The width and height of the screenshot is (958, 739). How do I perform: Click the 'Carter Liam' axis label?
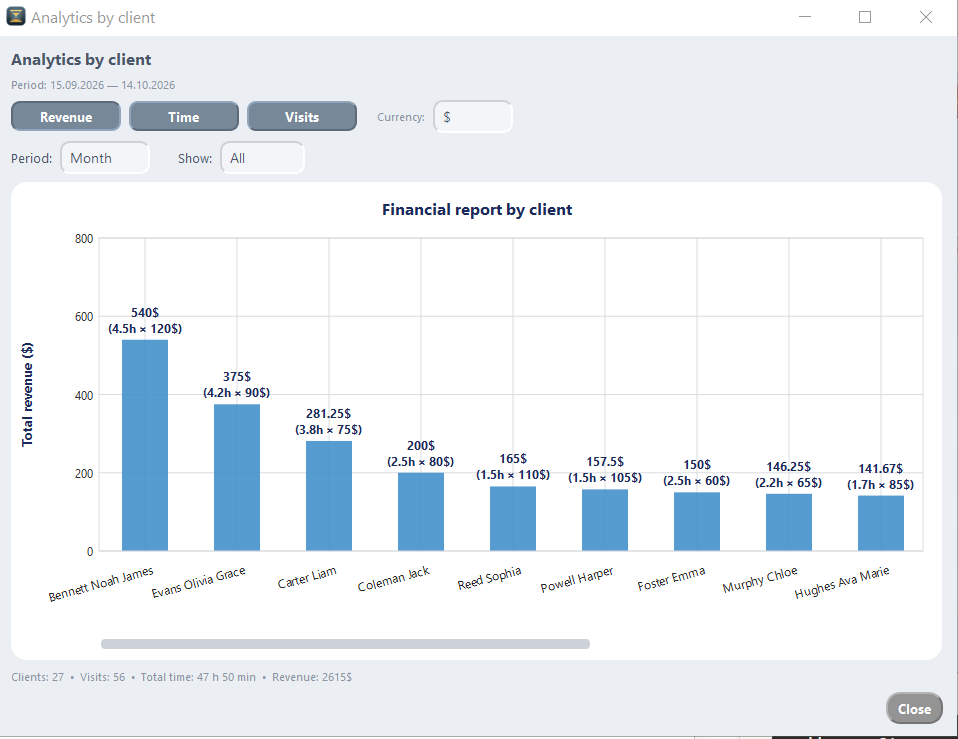coord(307,578)
